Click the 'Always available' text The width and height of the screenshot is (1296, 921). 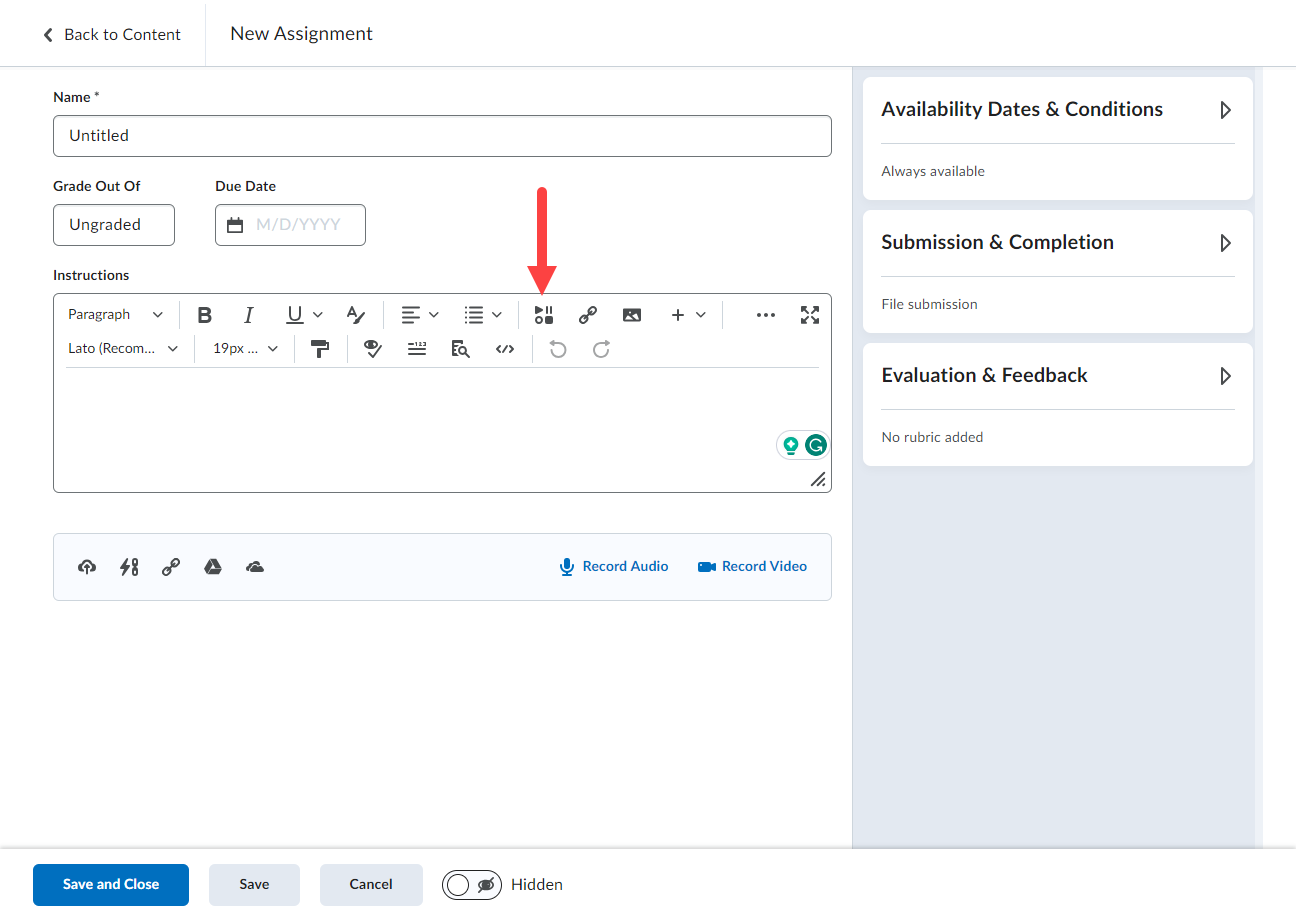(933, 172)
